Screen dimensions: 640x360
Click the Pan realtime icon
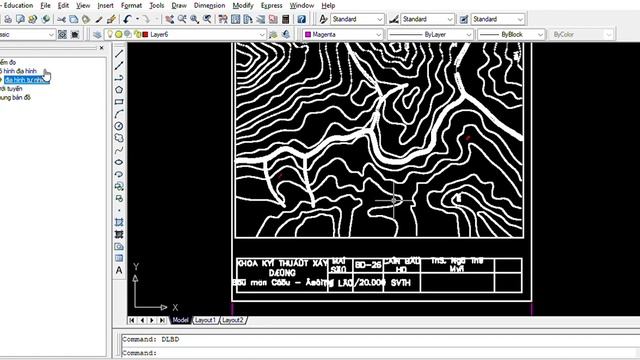[169, 19]
